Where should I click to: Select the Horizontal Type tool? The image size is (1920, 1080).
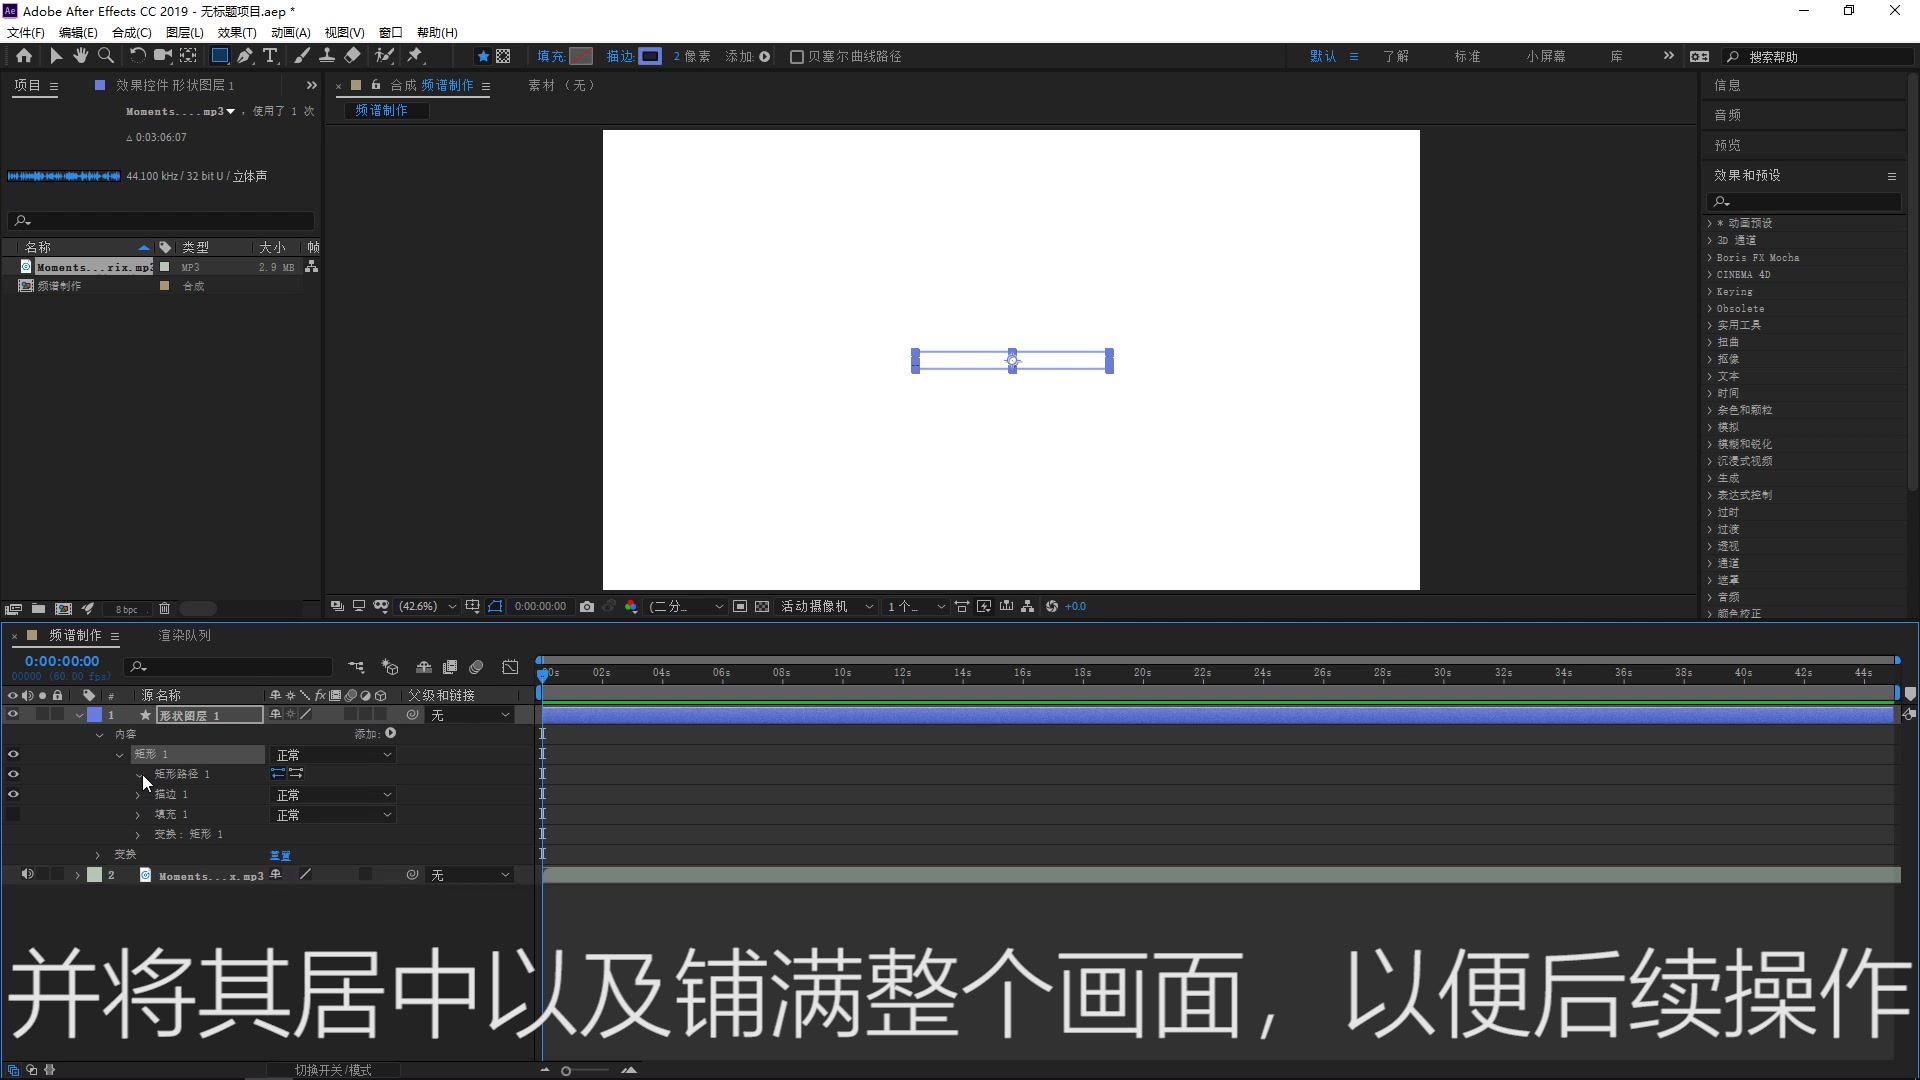(271, 56)
